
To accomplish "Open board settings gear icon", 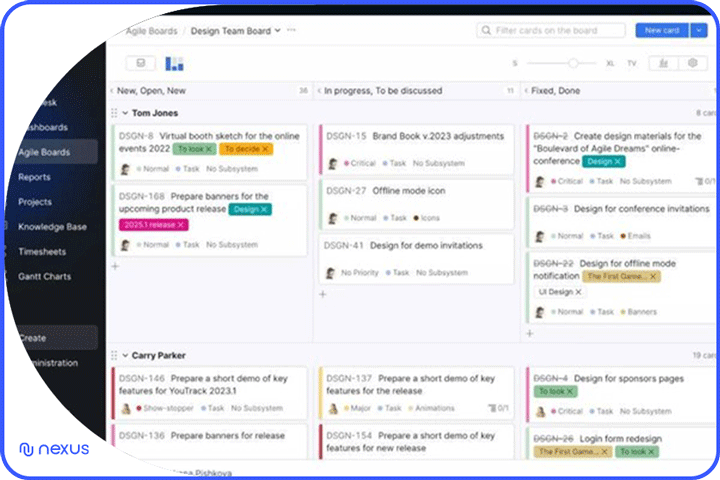I will point(692,63).
